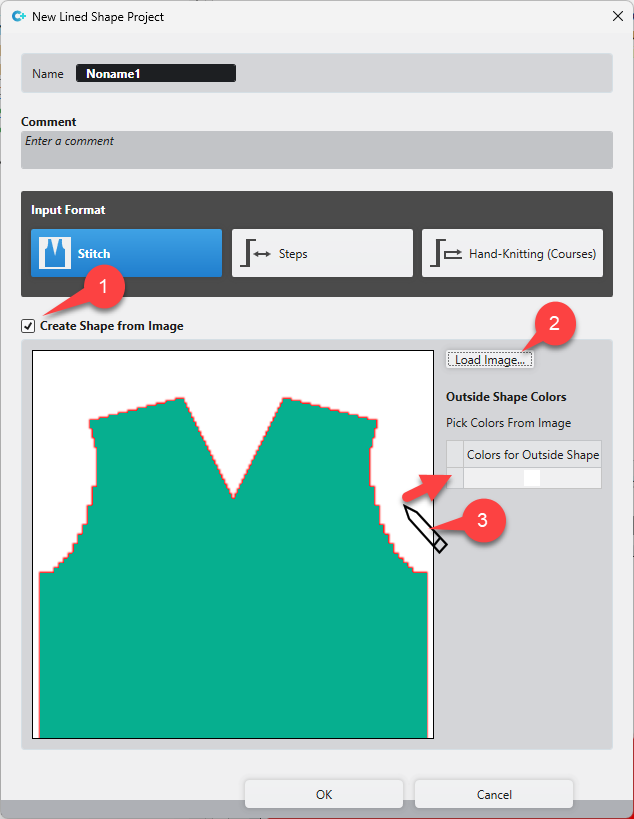Focus the Comment text box
The height and width of the screenshot is (819, 634).
pyautogui.click(x=316, y=150)
